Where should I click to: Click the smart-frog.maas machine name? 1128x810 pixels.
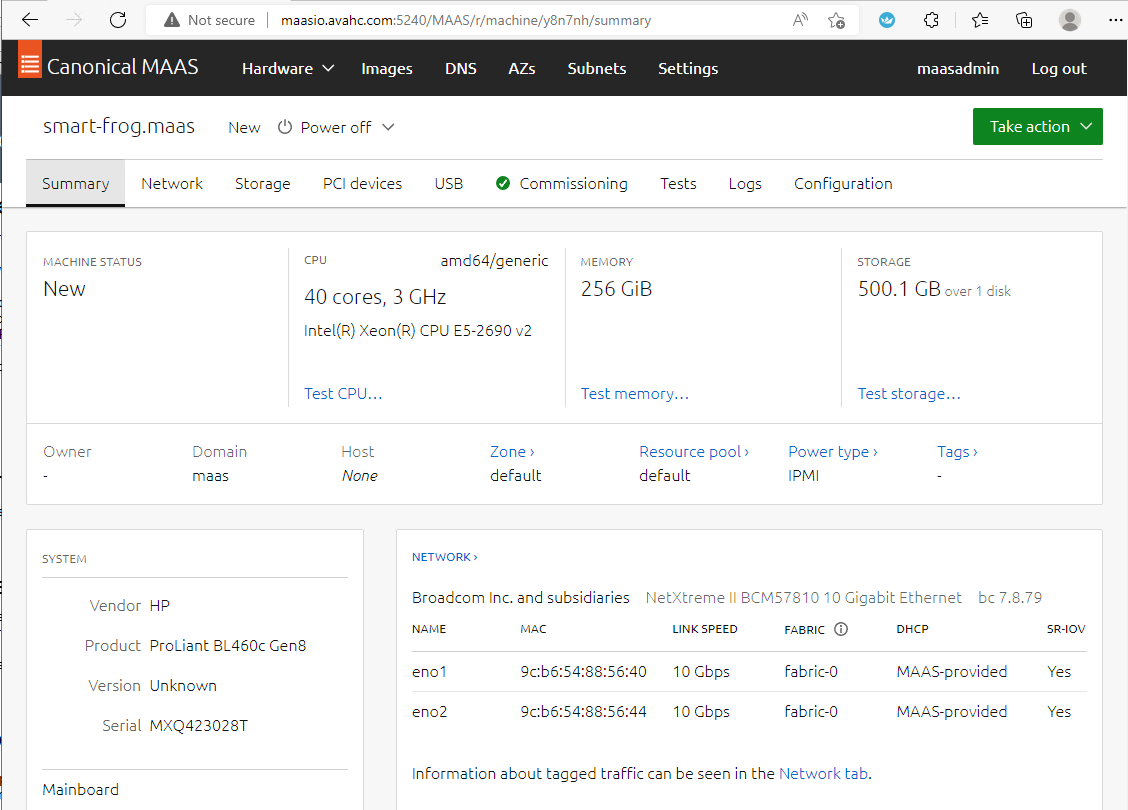coord(119,126)
